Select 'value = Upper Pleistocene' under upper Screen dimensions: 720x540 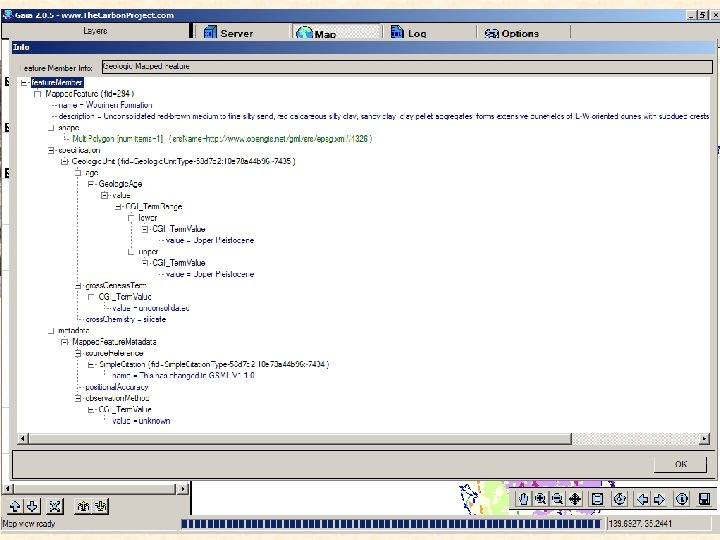coord(210,274)
